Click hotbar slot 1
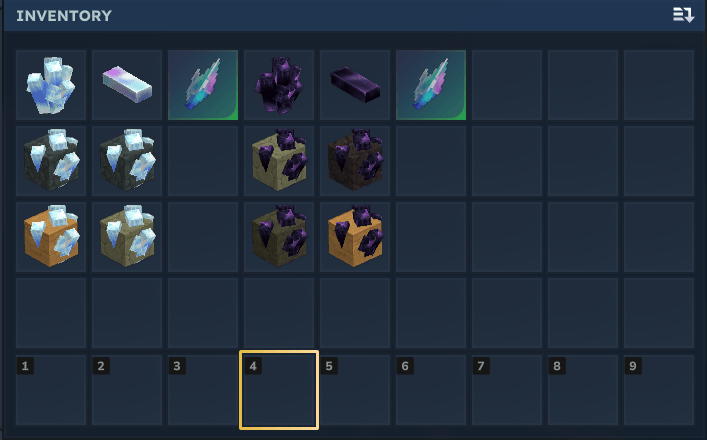This screenshot has height=440, width=707. coord(51,390)
